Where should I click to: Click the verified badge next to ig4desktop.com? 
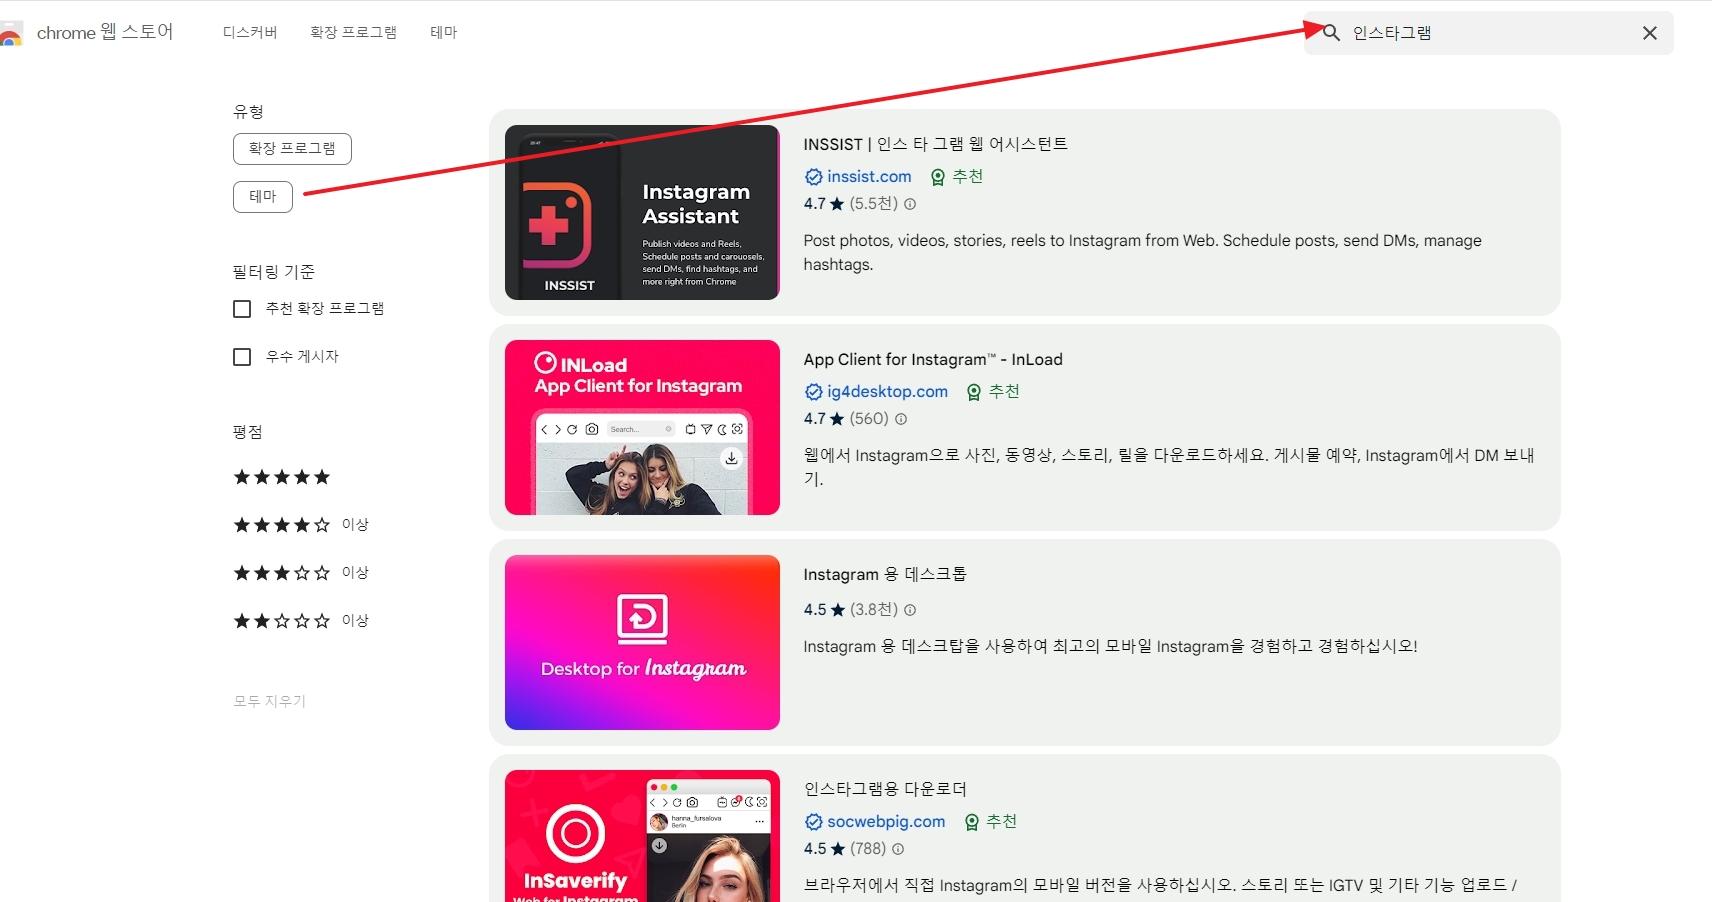tap(814, 392)
